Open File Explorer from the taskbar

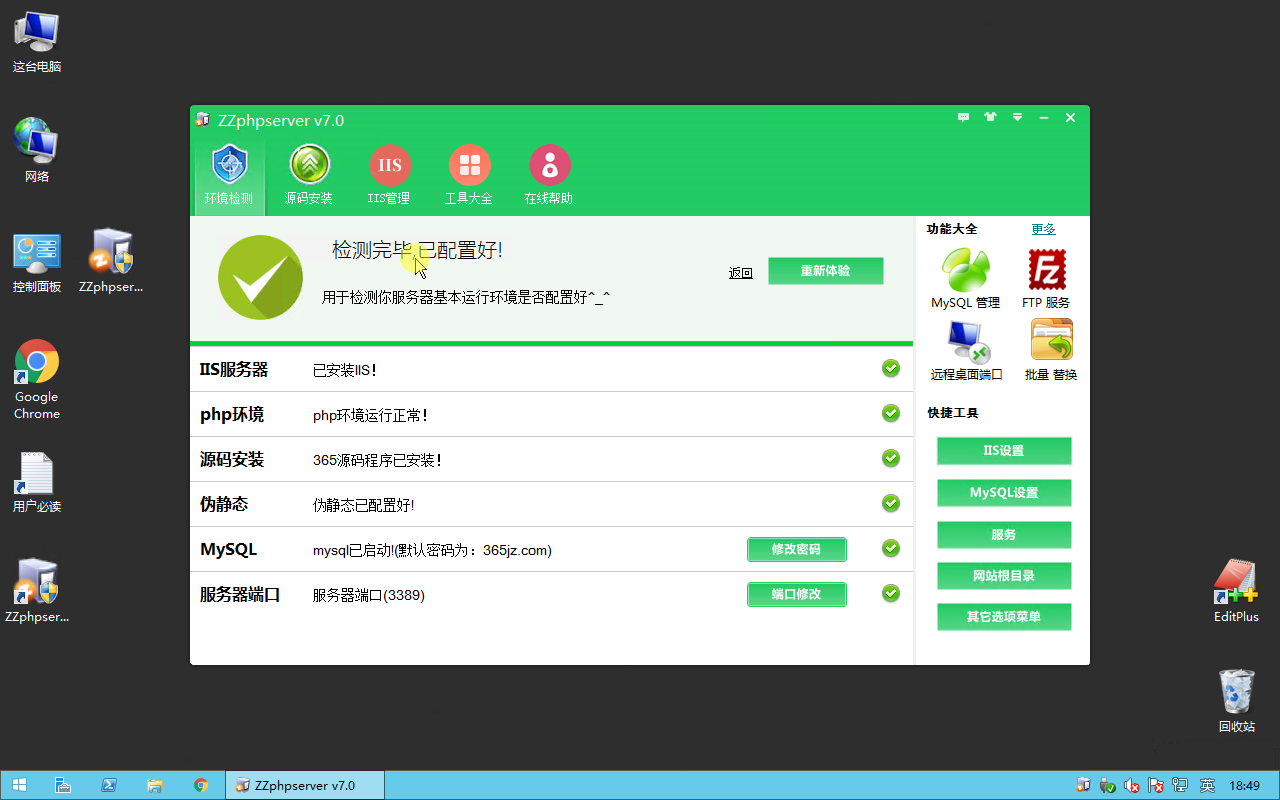click(x=155, y=785)
